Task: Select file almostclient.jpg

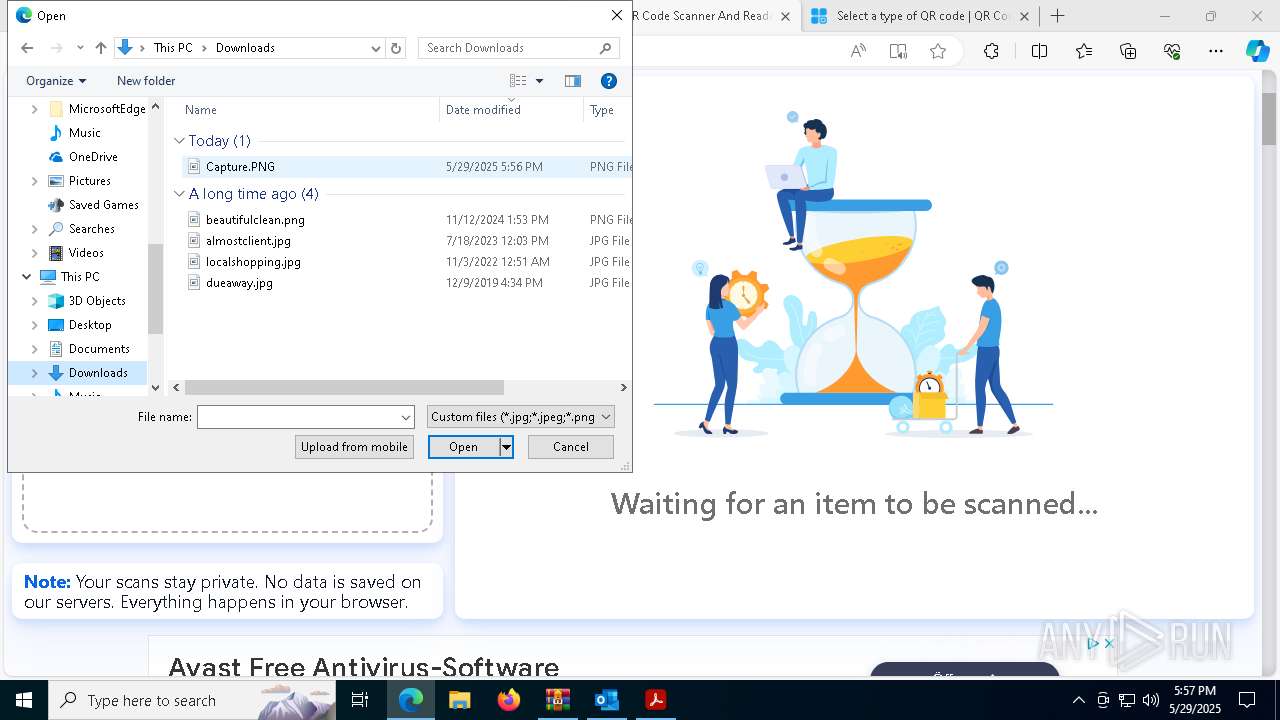Action: pyautogui.click(x=248, y=241)
